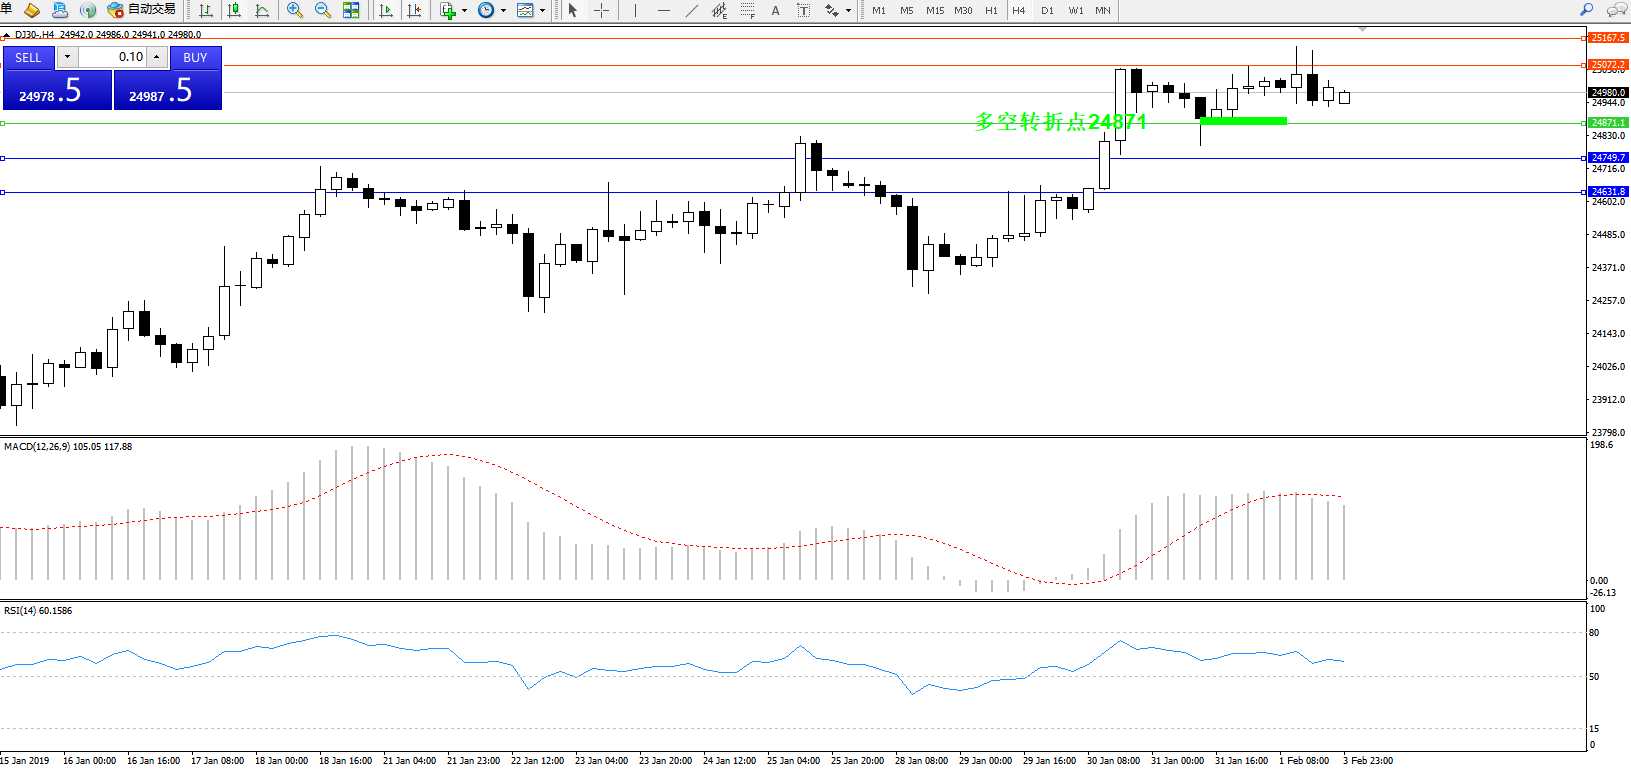Click the Zoom Out magnifier icon

(323, 10)
